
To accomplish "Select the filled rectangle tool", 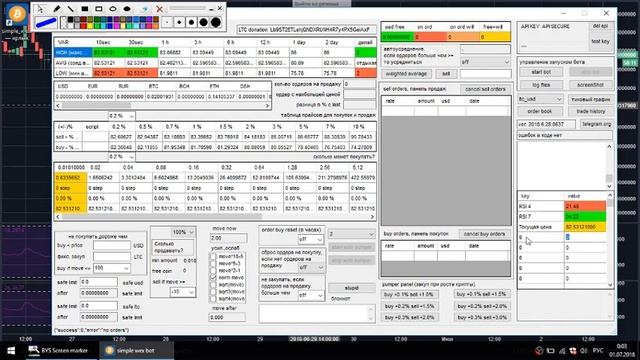I will pos(84,9).
